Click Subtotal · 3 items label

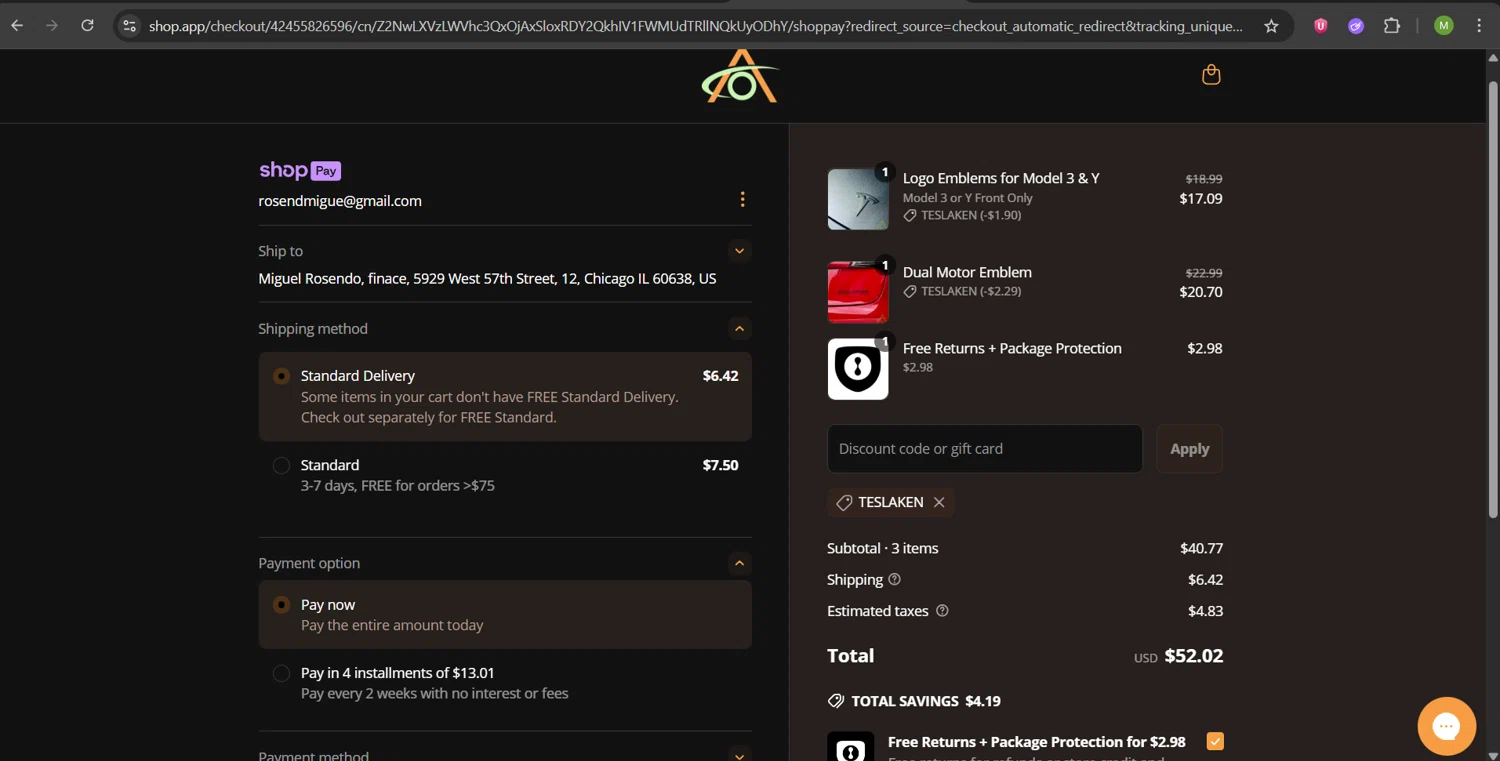tap(882, 548)
